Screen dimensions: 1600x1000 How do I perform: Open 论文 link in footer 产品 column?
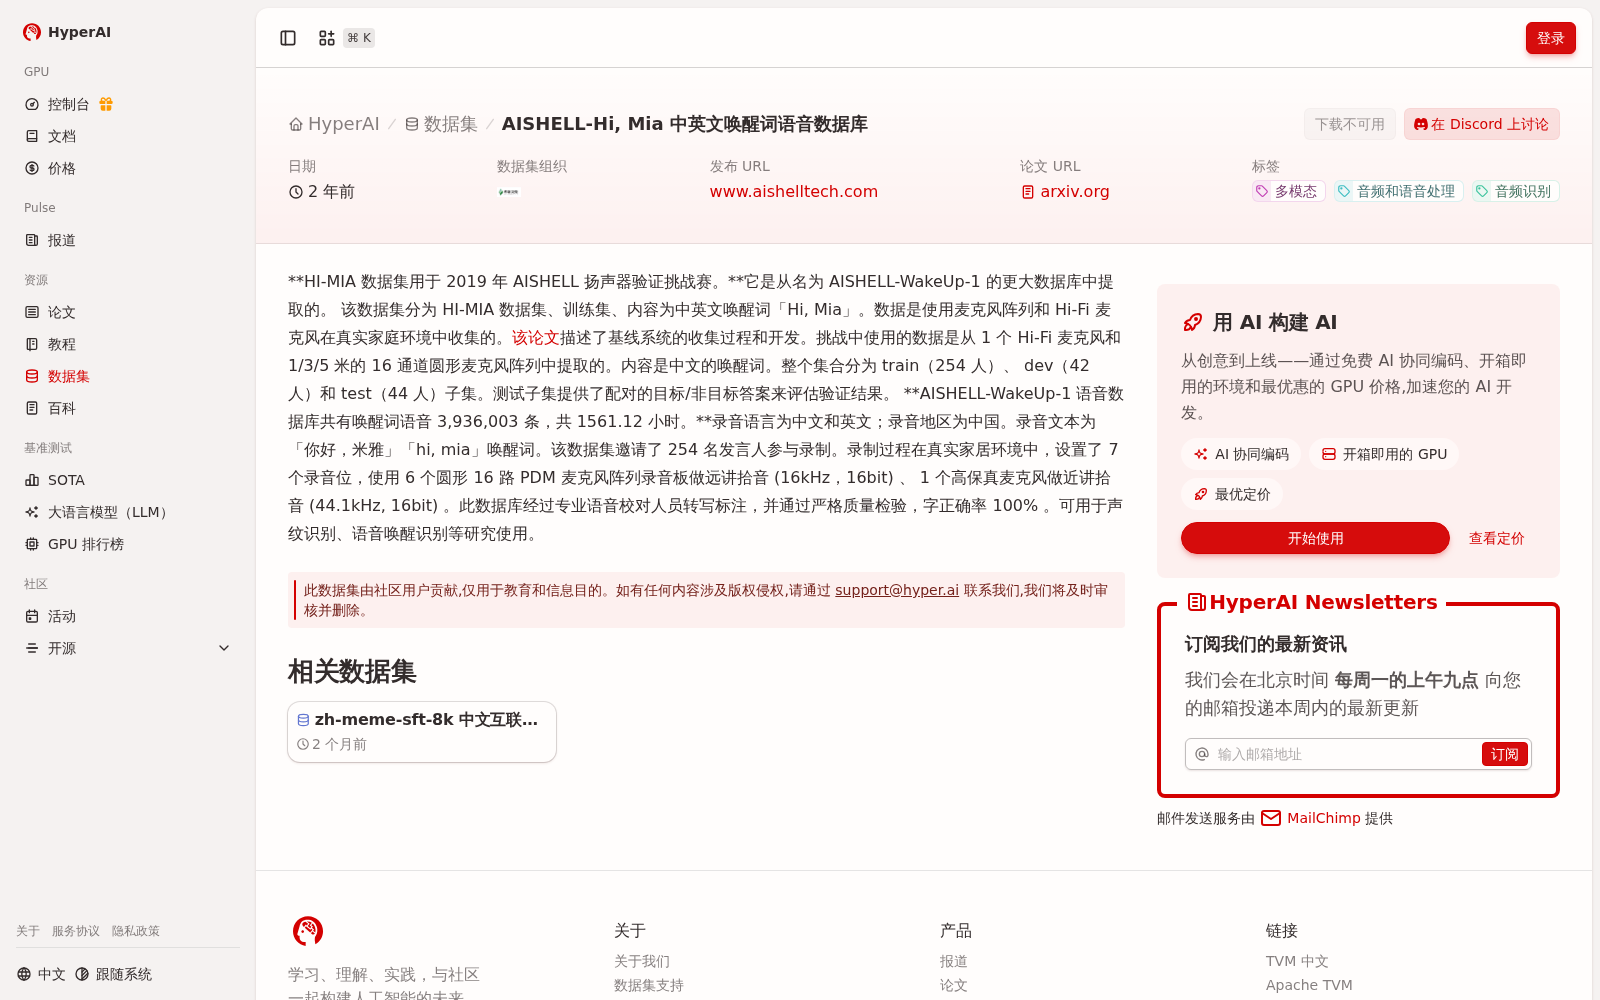(954, 985)
